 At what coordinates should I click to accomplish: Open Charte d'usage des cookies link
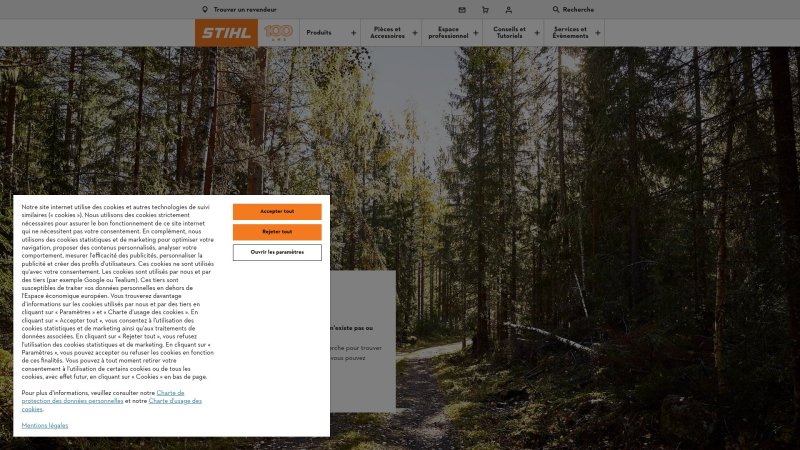pyautogui.click(x=112, y=405)
